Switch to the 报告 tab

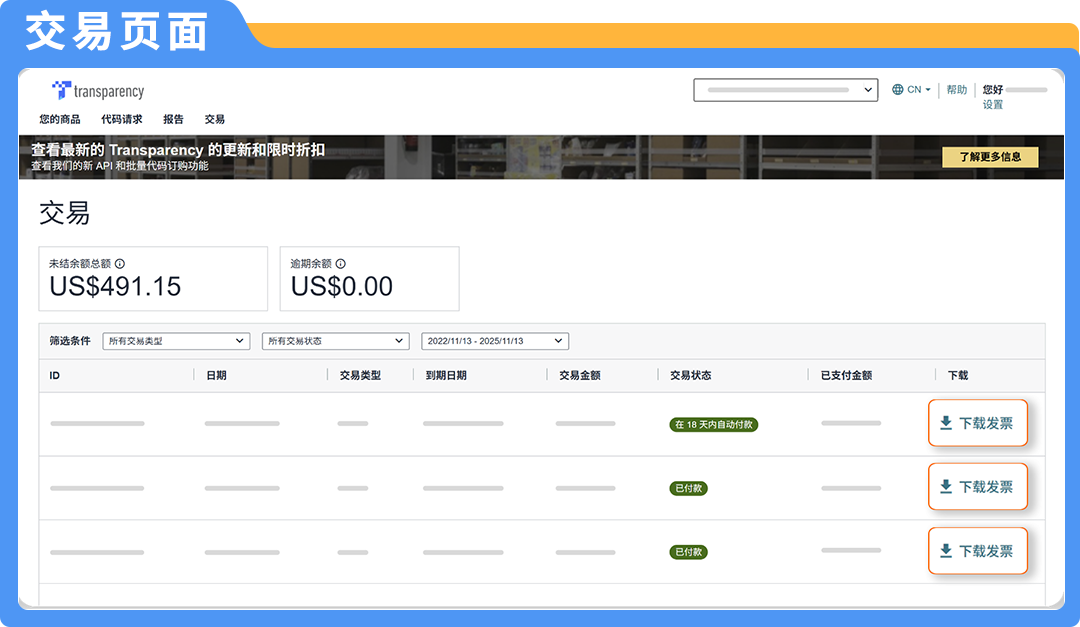point(172,118)
